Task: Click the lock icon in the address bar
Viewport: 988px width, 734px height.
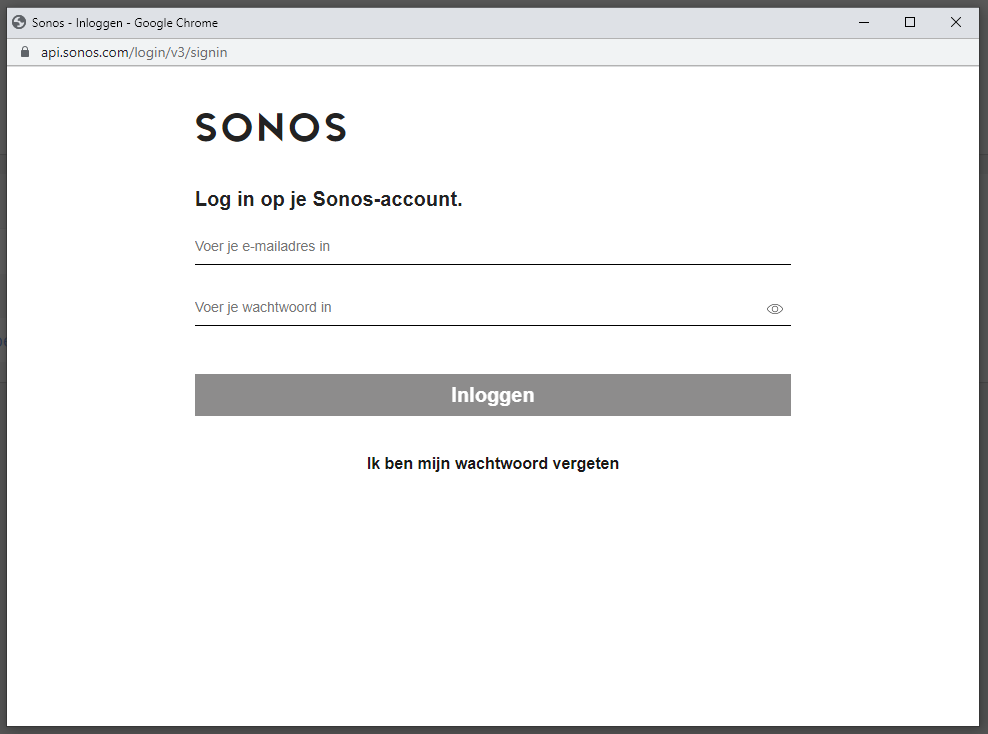Action: pos(25,52)
